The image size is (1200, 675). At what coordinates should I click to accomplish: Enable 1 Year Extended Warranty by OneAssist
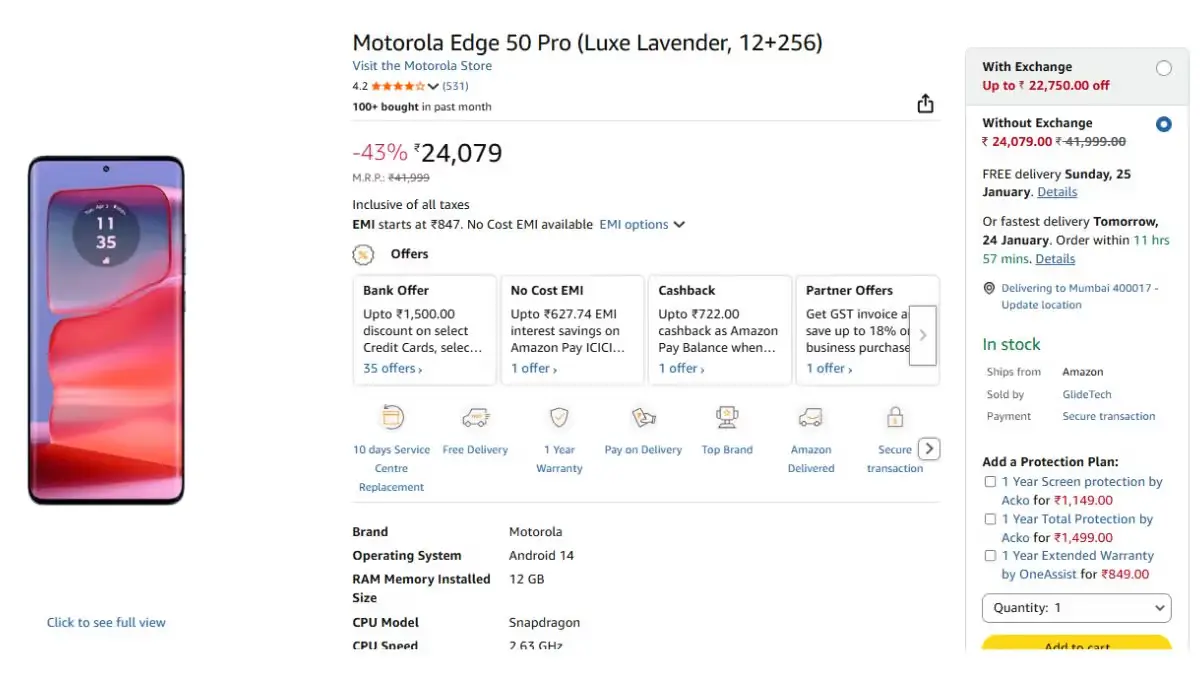tap(990, 556)
